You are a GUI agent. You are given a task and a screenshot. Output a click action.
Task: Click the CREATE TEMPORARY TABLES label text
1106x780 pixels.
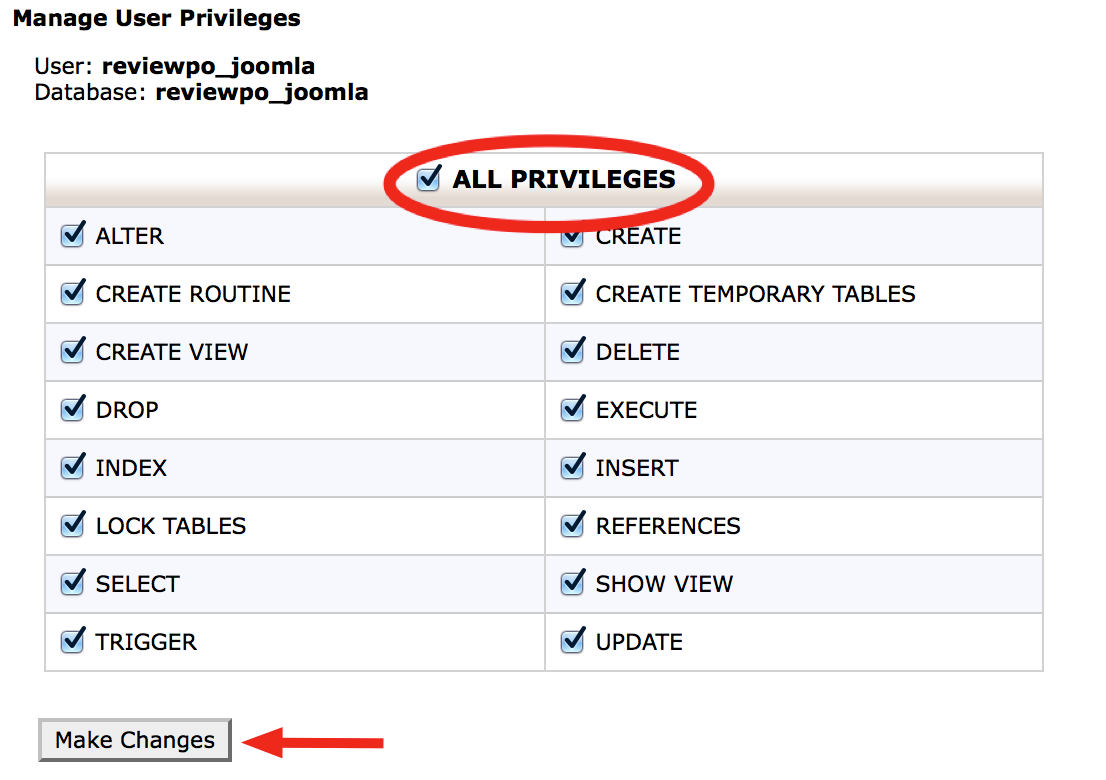point(755,294)
